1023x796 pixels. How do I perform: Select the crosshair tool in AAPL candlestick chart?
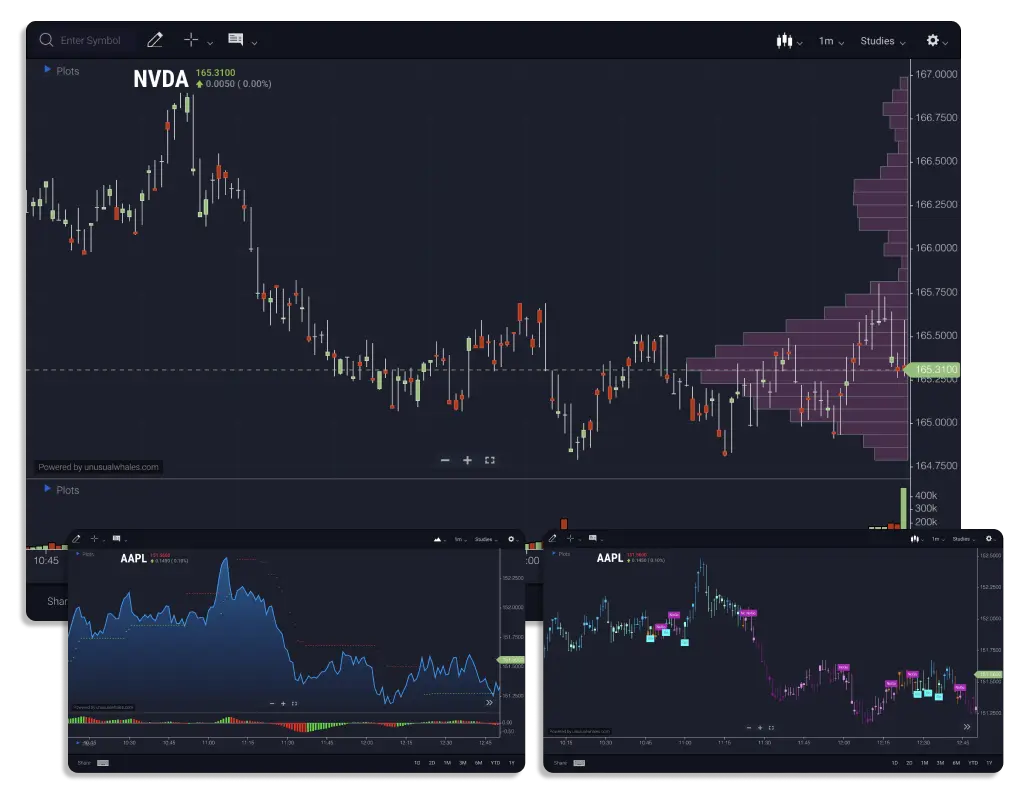[x=570, y=538]
